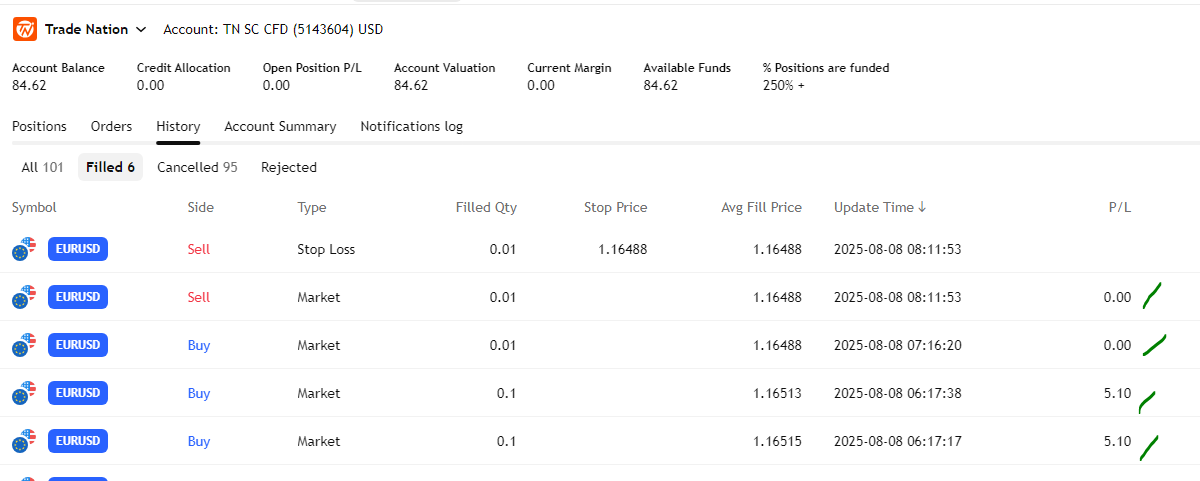Click the Trade Nation logo icon
This screenshot has height=481, width=1200.
click(25, 30)
